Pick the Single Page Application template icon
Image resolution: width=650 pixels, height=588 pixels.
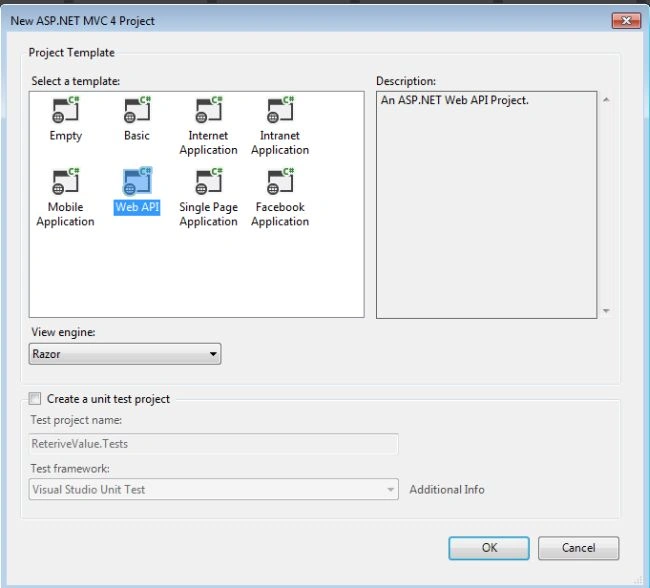click(x=209, y=182)
